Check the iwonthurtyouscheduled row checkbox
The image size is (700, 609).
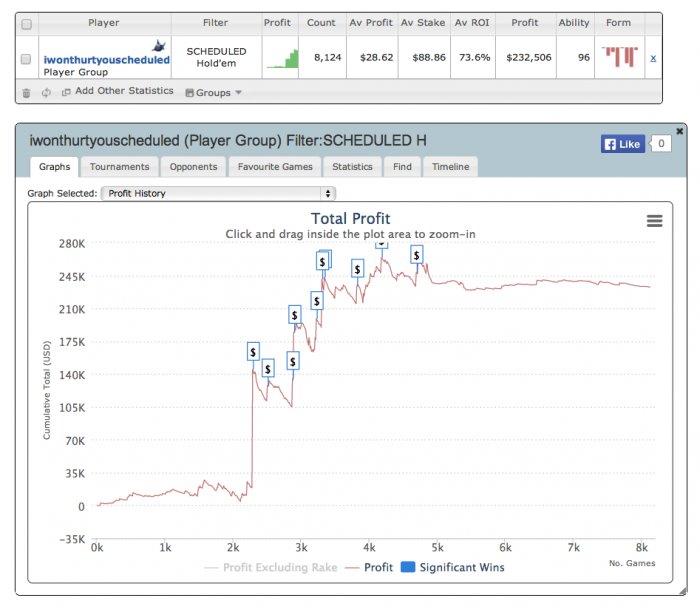point(26,59)
